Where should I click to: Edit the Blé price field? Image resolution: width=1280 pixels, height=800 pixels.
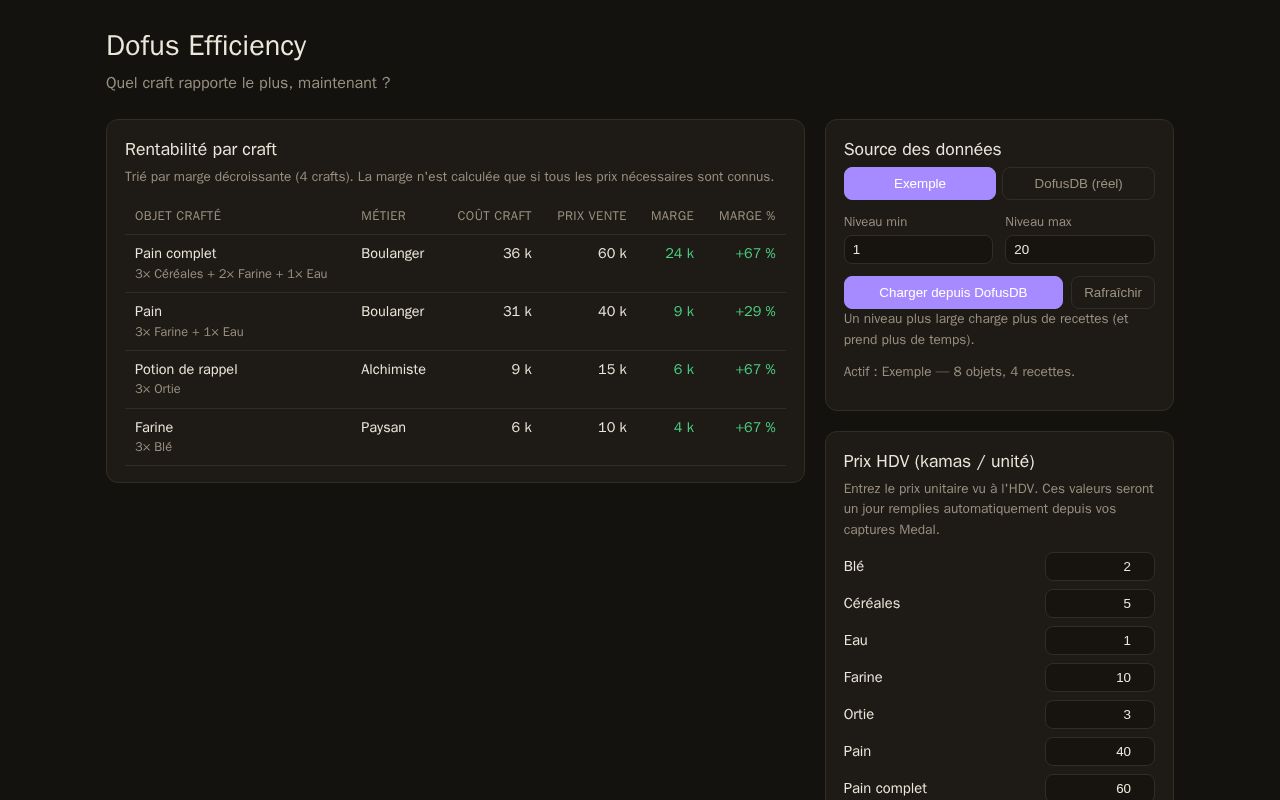point(1099,566)
